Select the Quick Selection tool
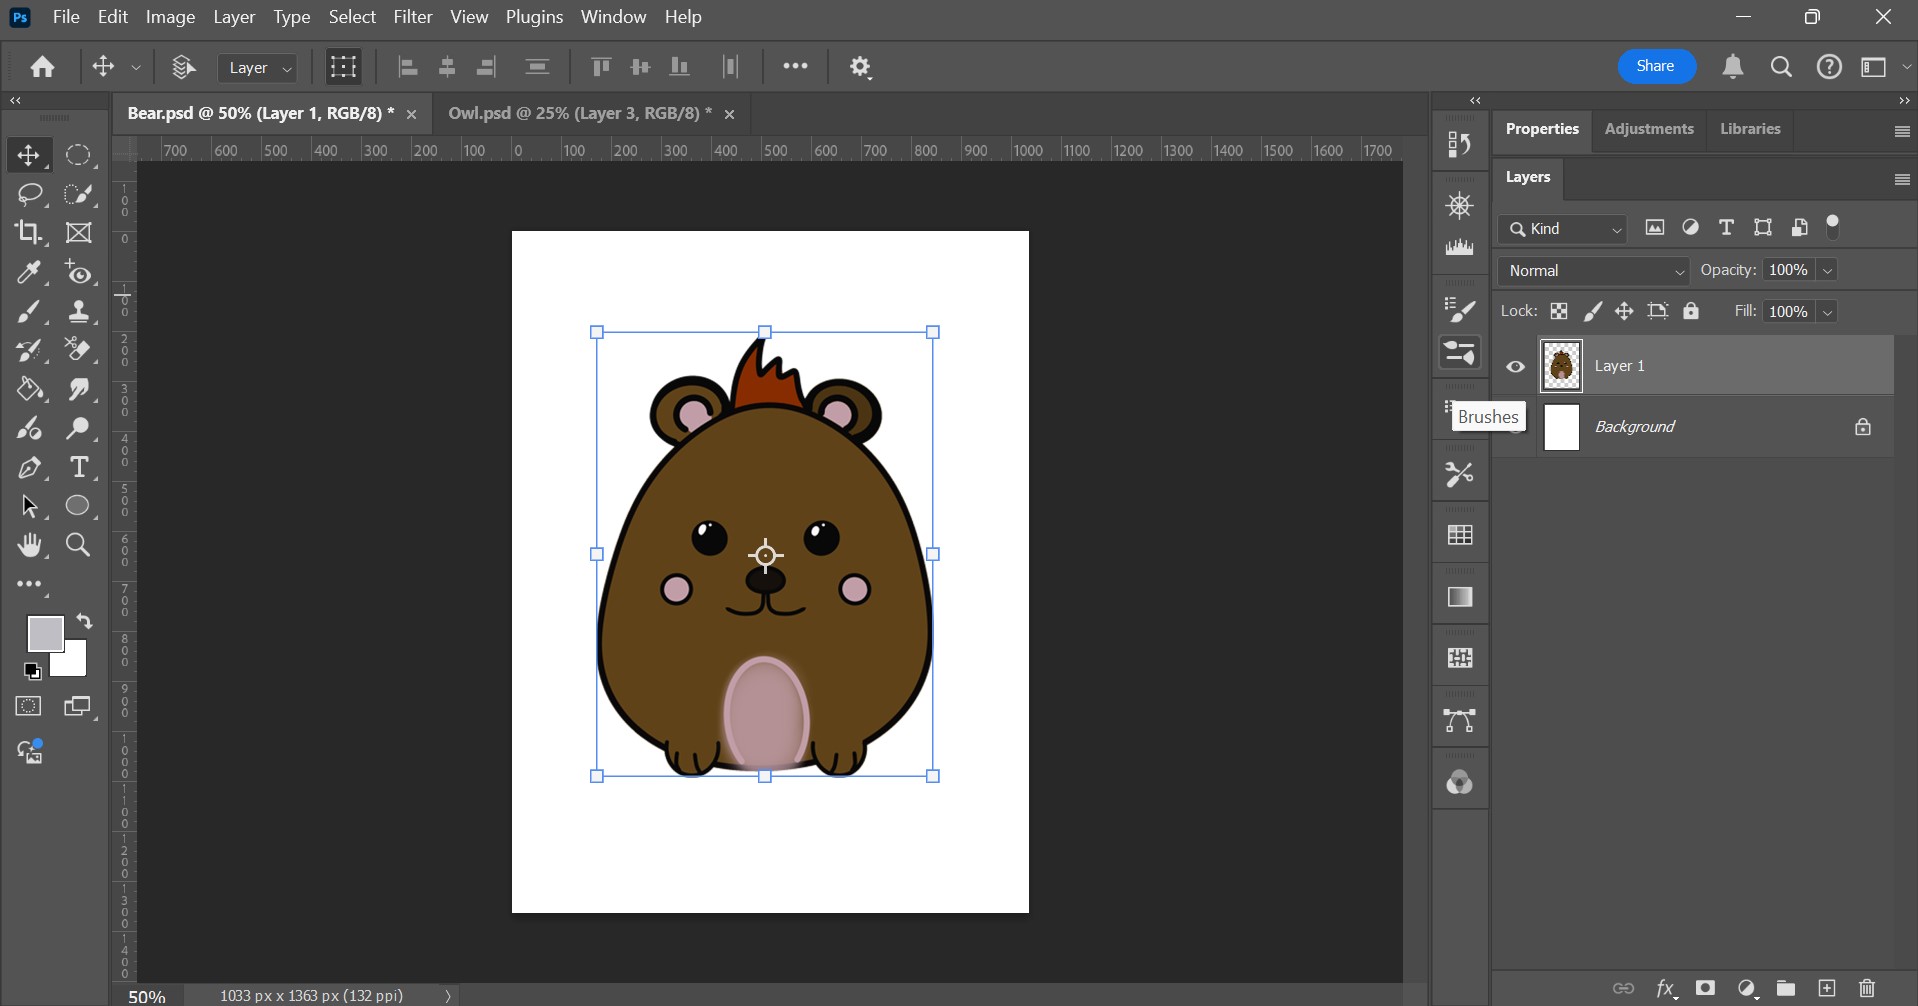 pos(78,194)
